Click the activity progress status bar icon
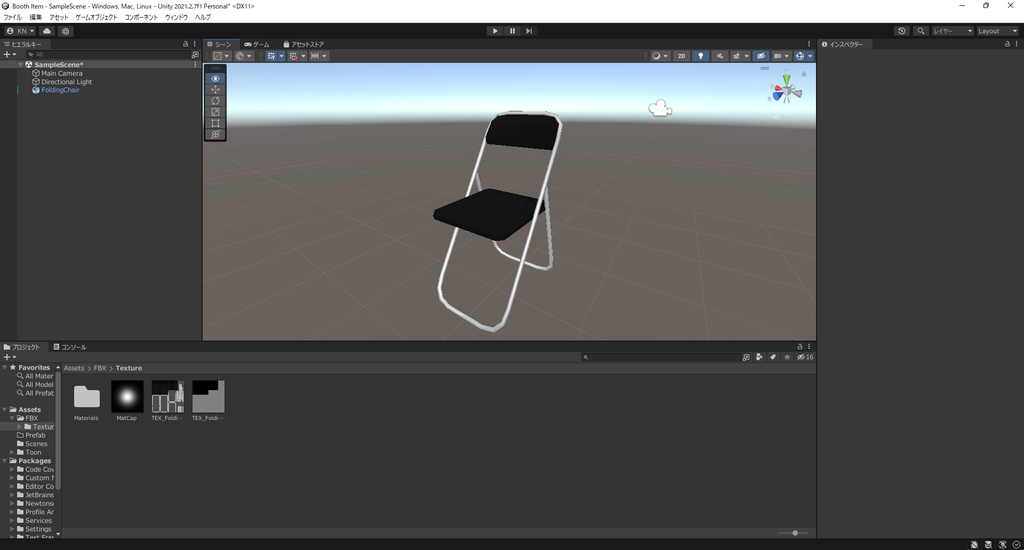This screenshot has width=1024, height=550. pos(1016,545)
